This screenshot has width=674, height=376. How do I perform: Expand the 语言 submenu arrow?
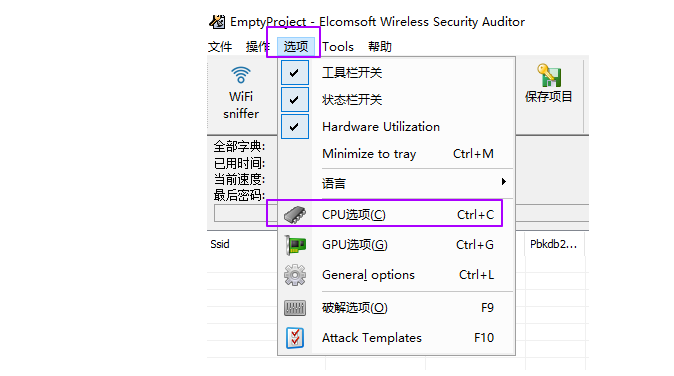coord(503,182)
